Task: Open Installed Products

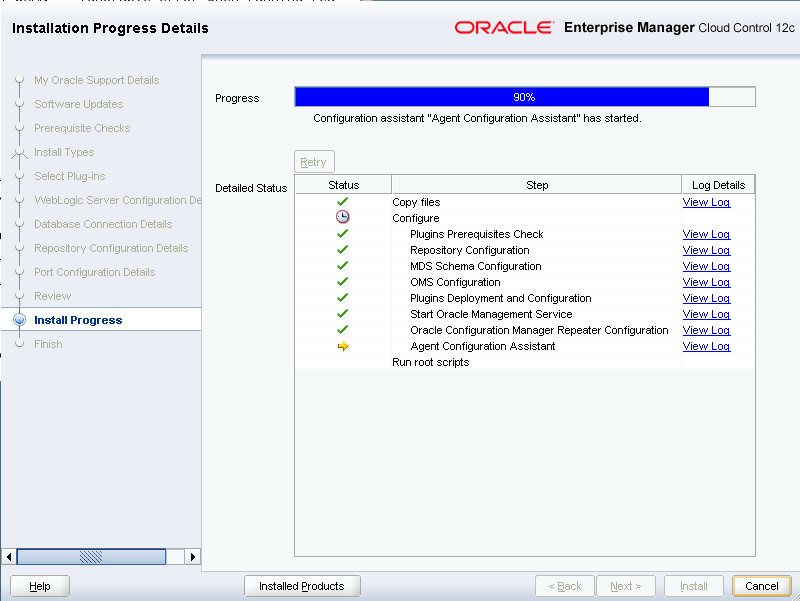Action: tap(302, 586)
